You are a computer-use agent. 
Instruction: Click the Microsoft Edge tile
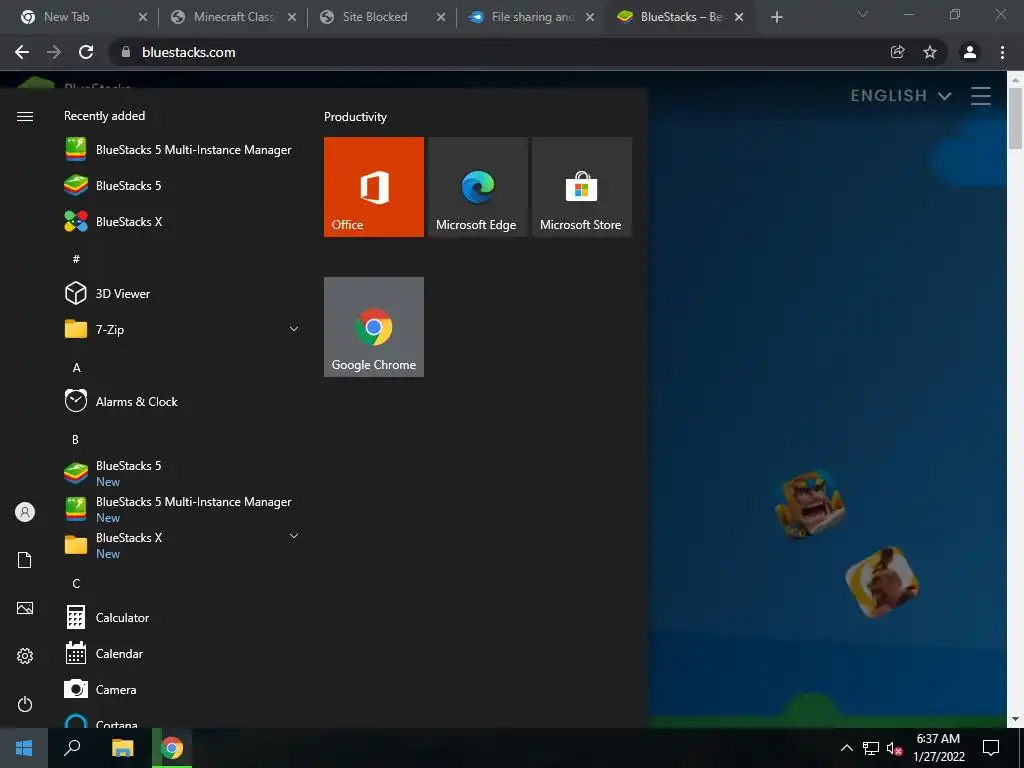pos(477,187)
